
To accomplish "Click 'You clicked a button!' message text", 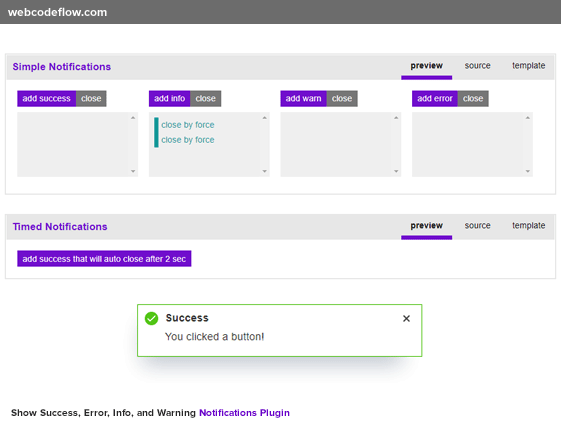I will [x=214, y=337].
